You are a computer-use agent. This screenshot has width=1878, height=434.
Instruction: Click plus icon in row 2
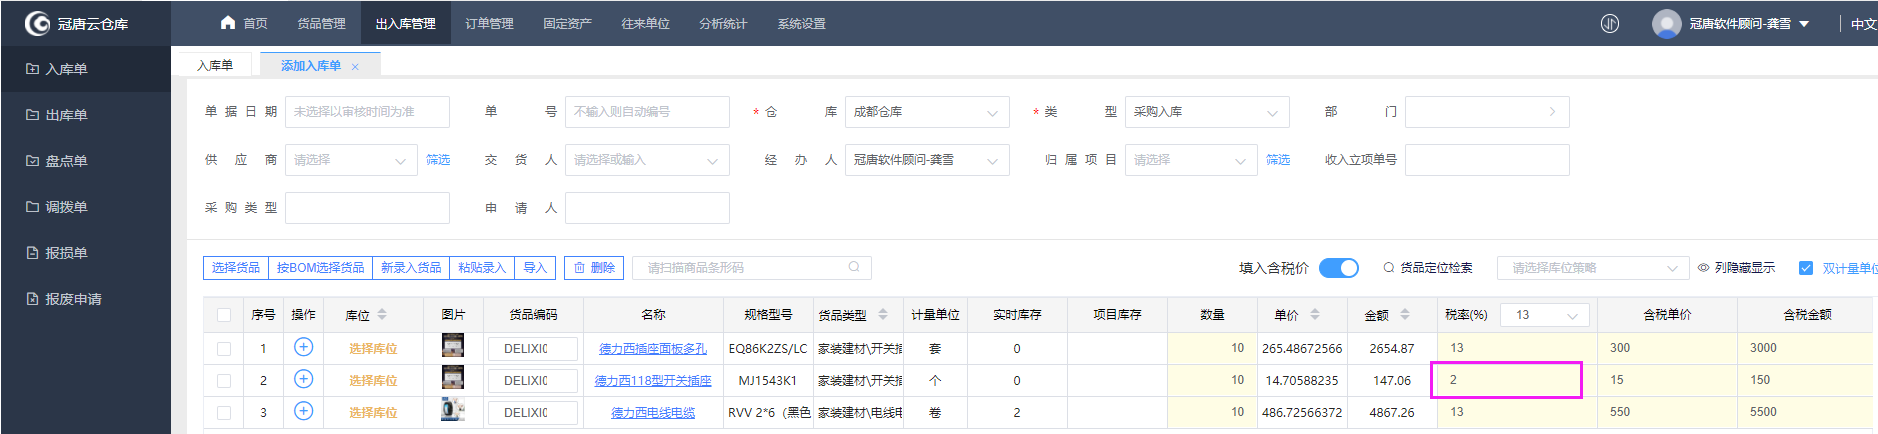[x=303, y=379]
